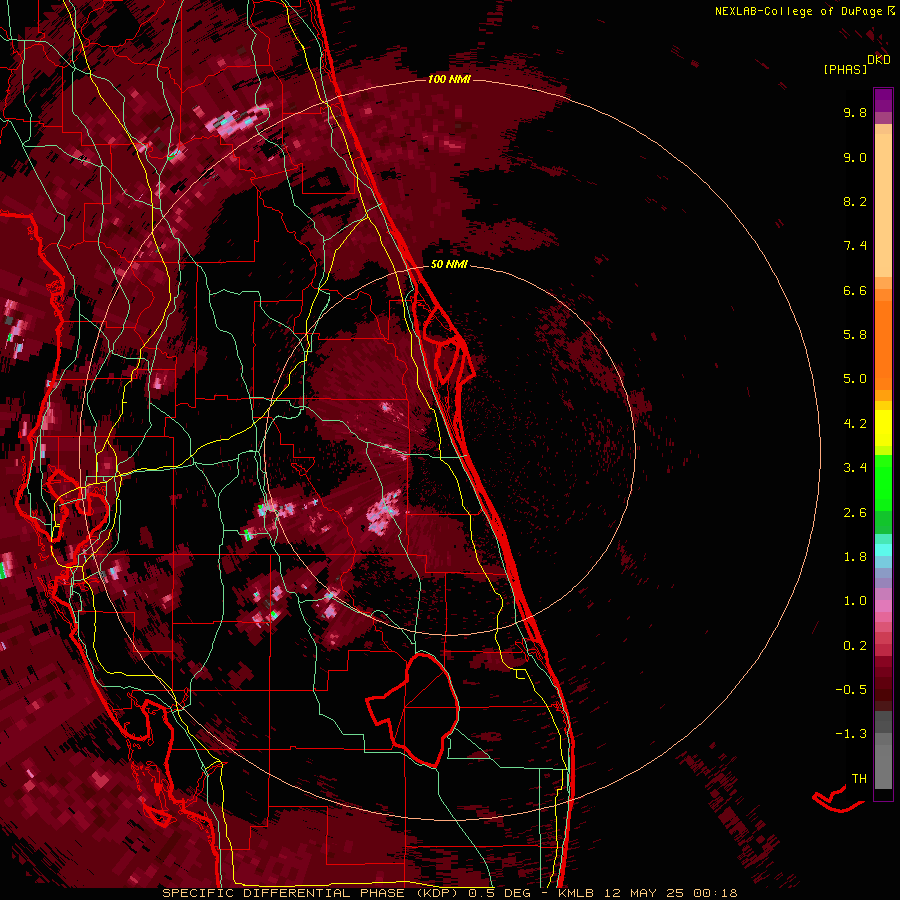Image resolution: width=900 pixels, height=900 pixels.
Task: Select the 8.2 scale value
Action: (855, 201)
